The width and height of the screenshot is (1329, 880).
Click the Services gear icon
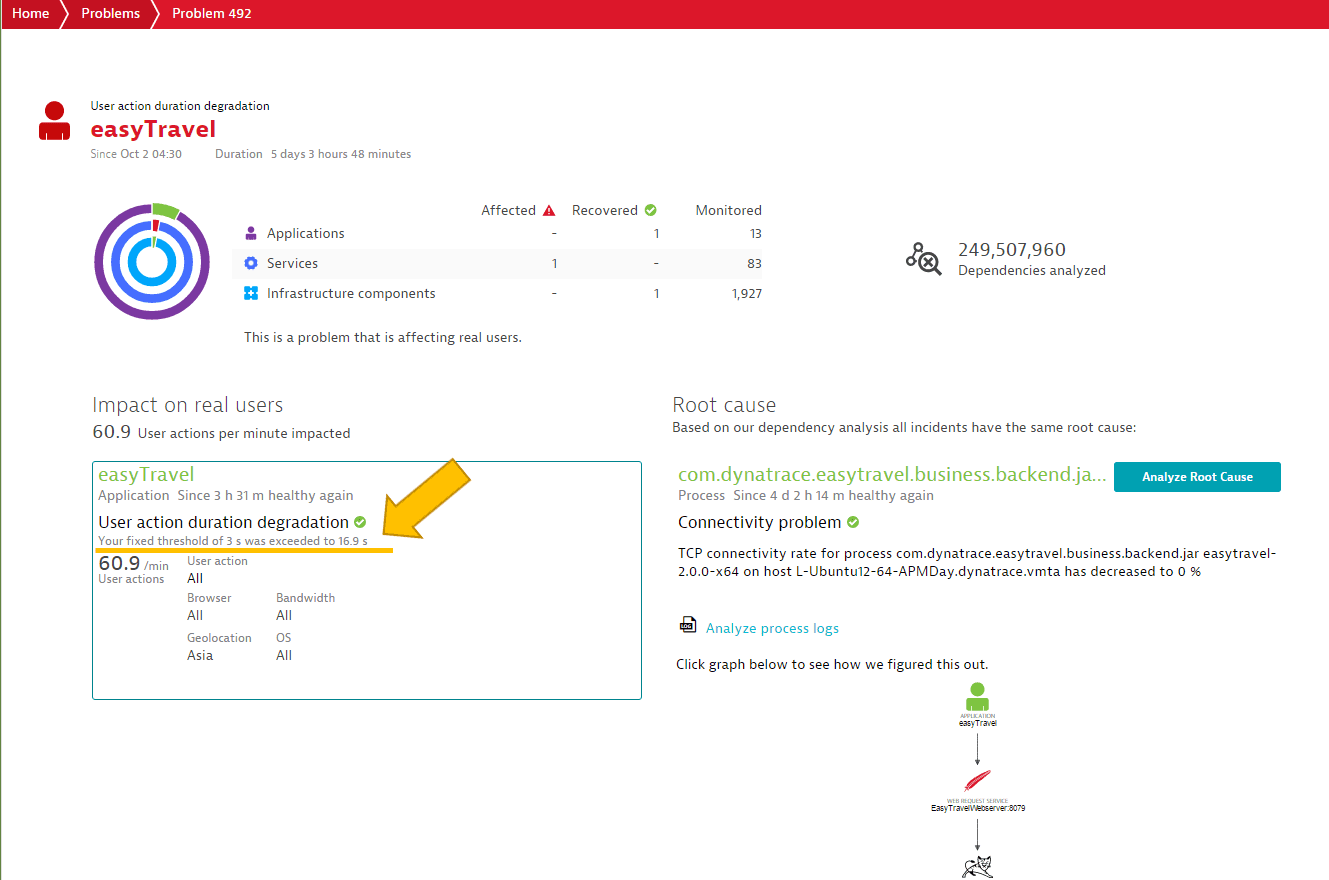click(251, 263)
